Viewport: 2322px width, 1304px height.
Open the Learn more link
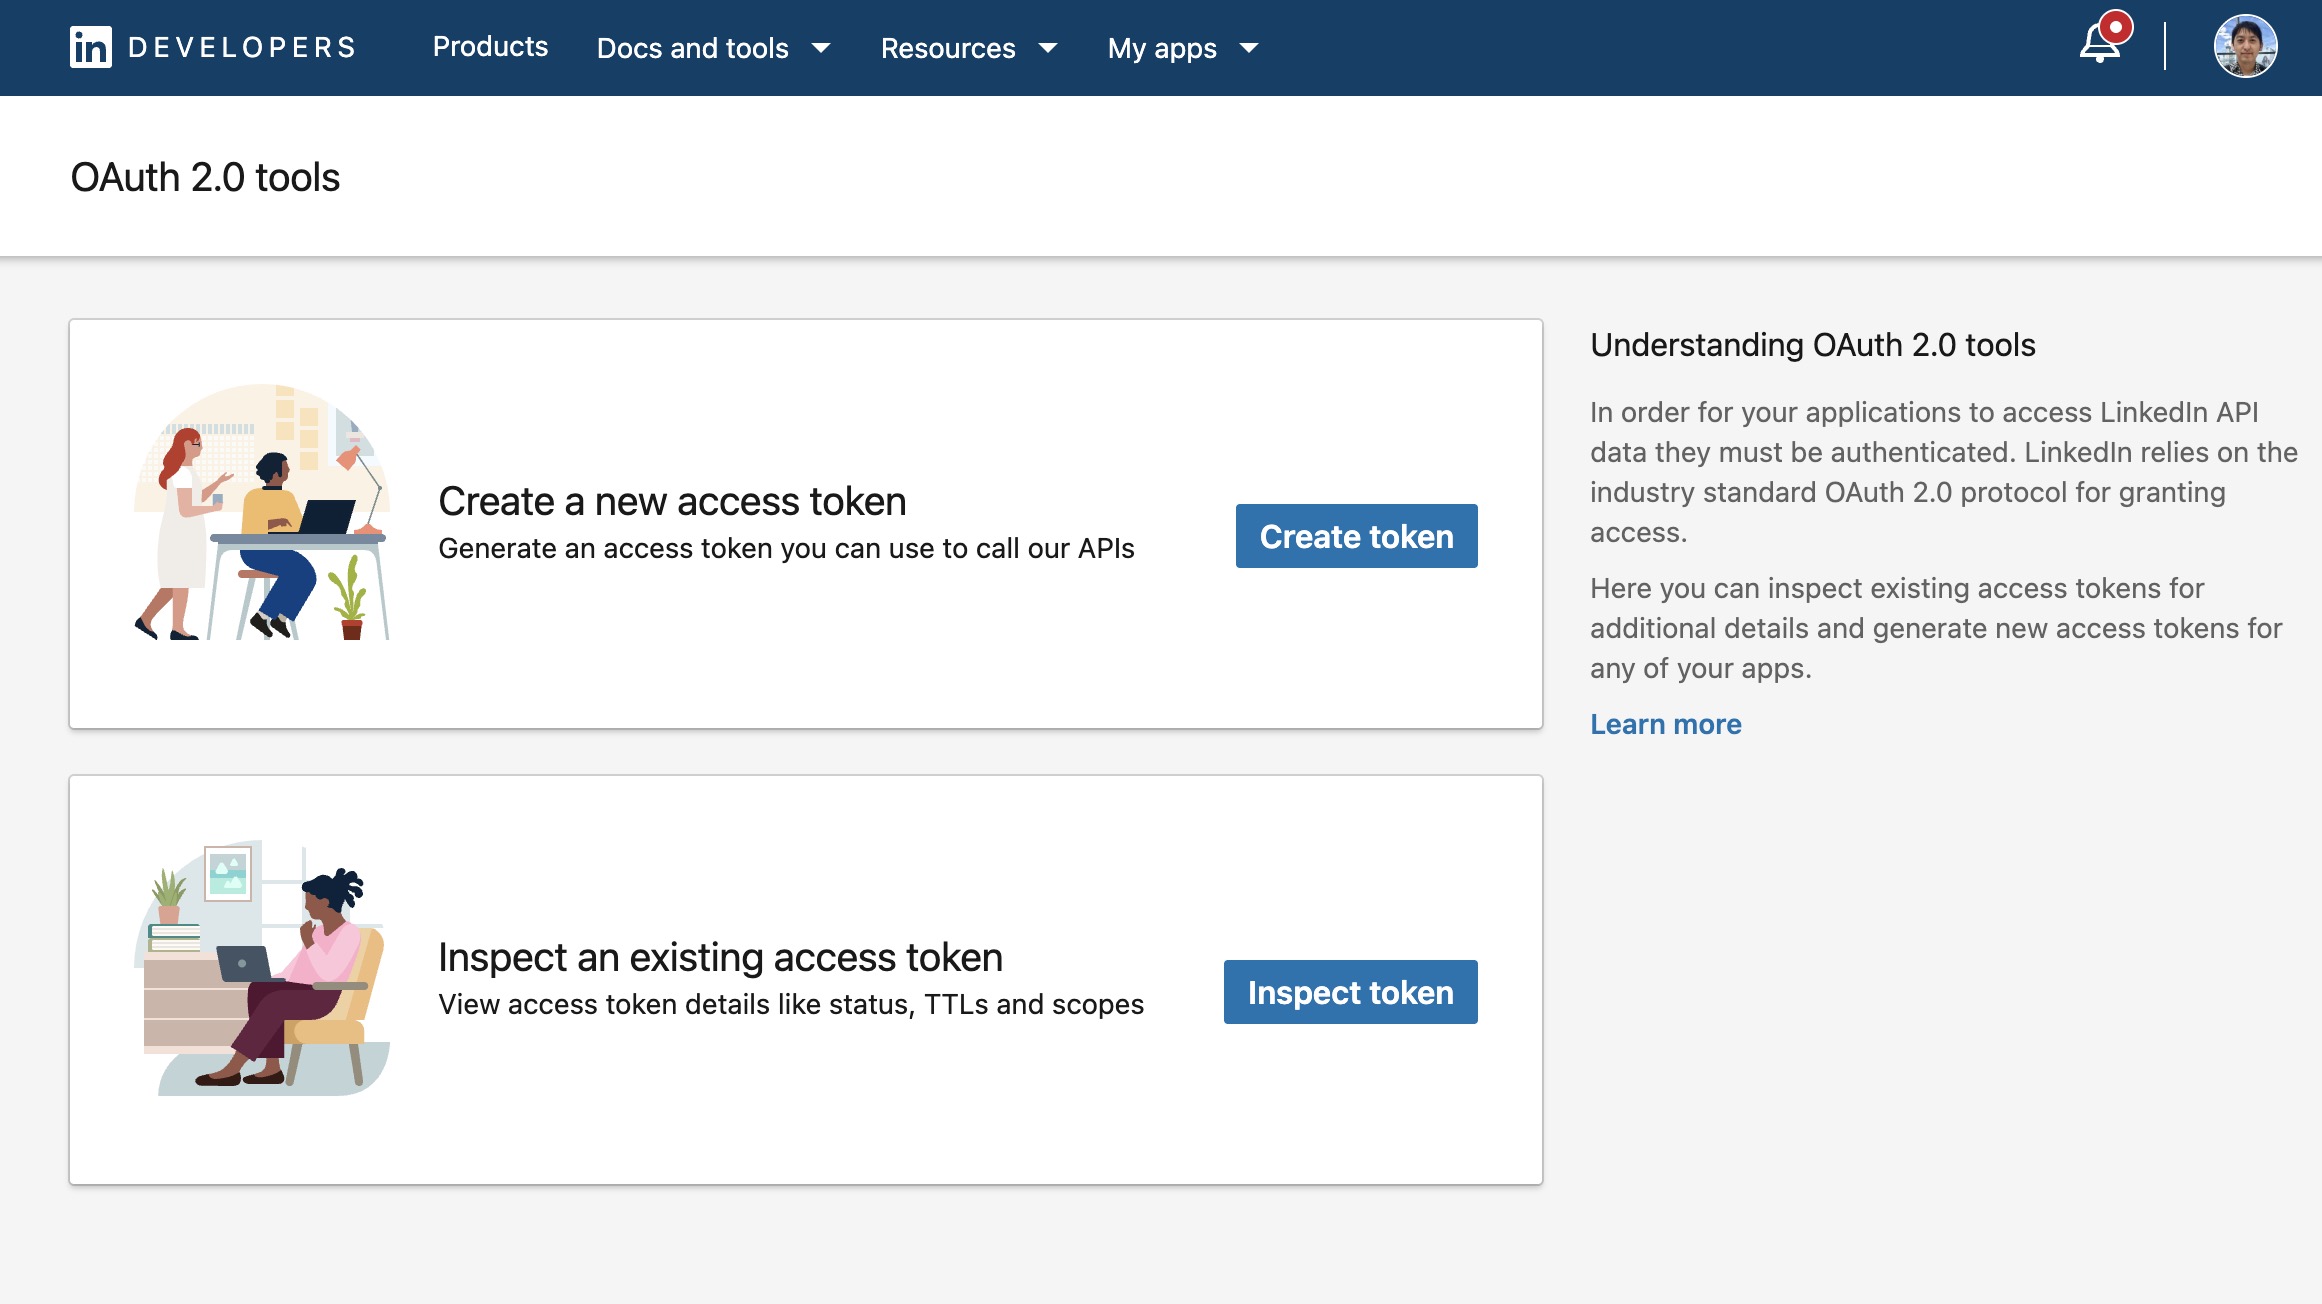[1665, 724]
